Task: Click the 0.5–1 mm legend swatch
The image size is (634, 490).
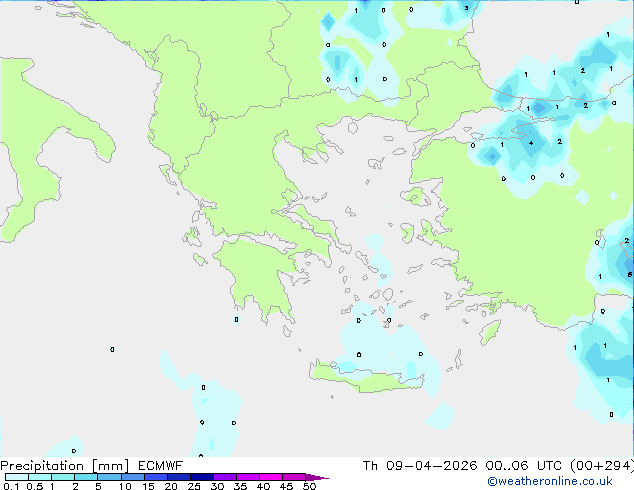Action: tap(40, 477)
